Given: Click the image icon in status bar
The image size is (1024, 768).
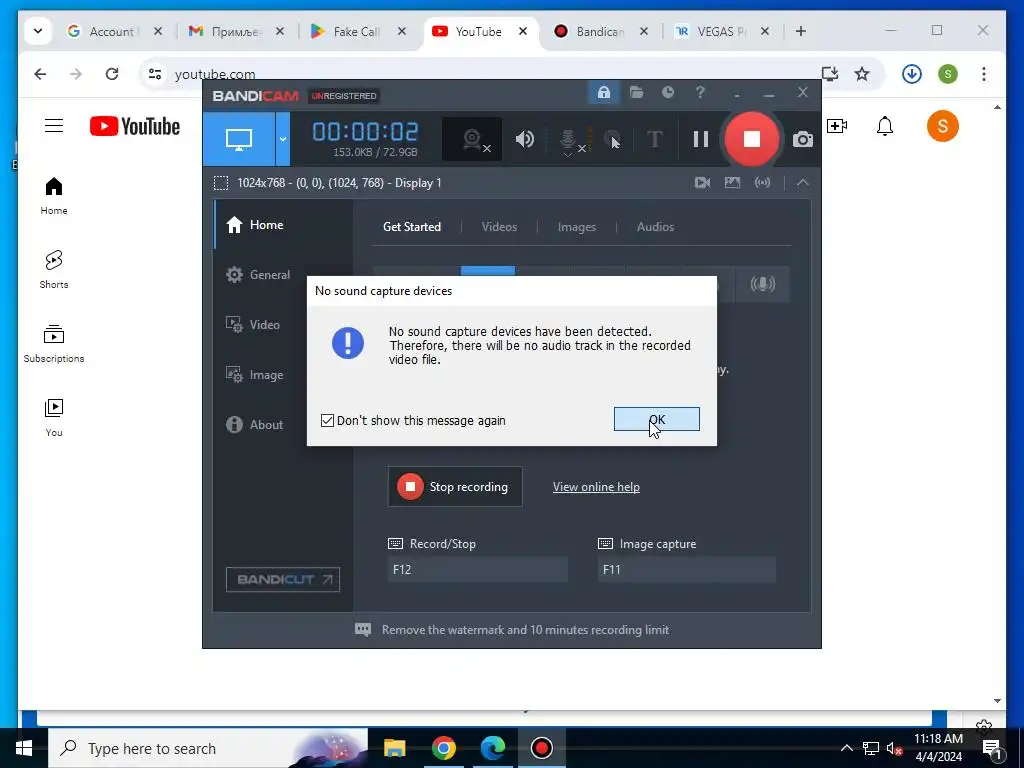Looking at the screenshot, I should (x=732, y=183).
